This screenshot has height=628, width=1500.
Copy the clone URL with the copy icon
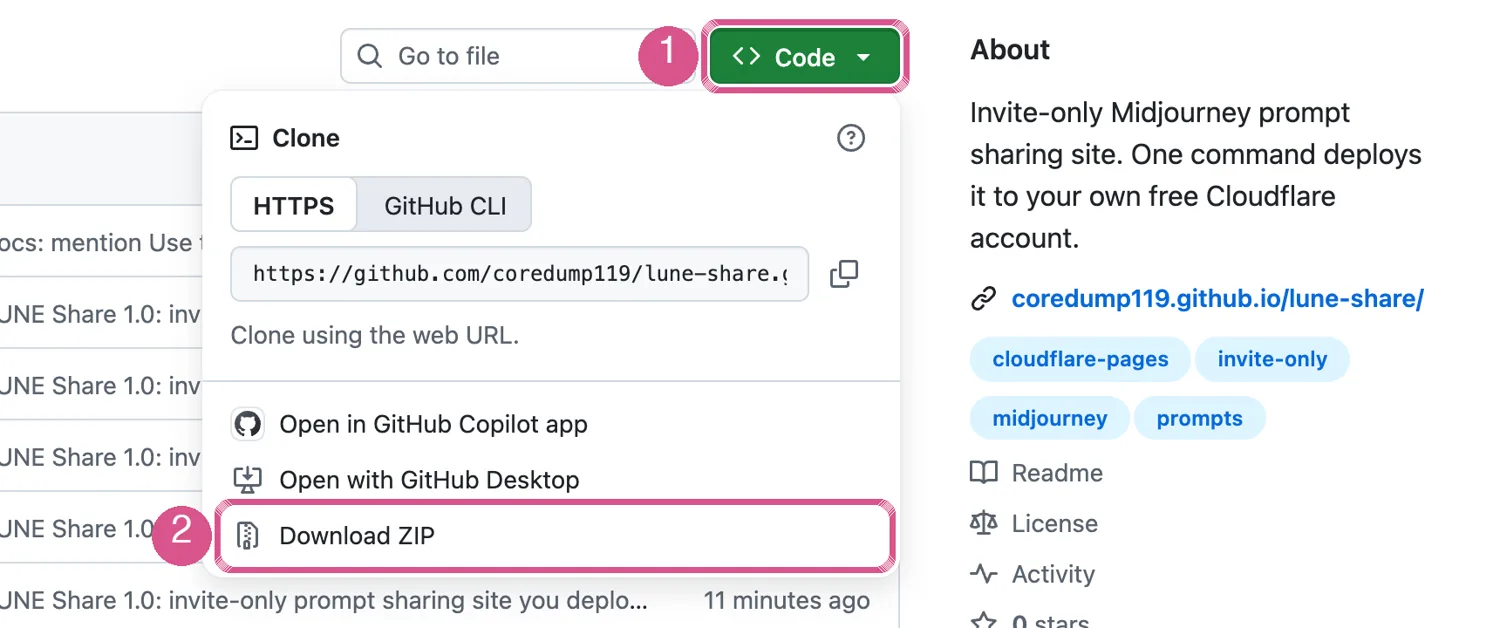[x=844, y=274]
